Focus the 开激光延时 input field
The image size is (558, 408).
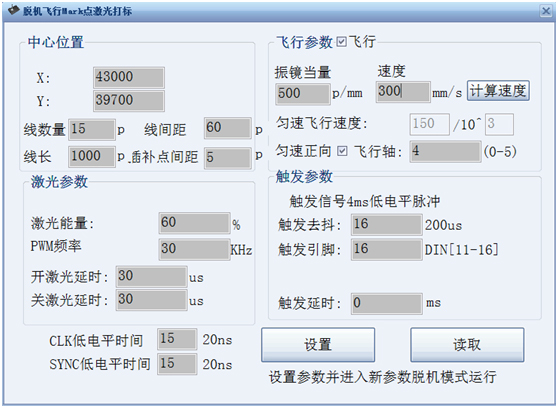(151, 276)
